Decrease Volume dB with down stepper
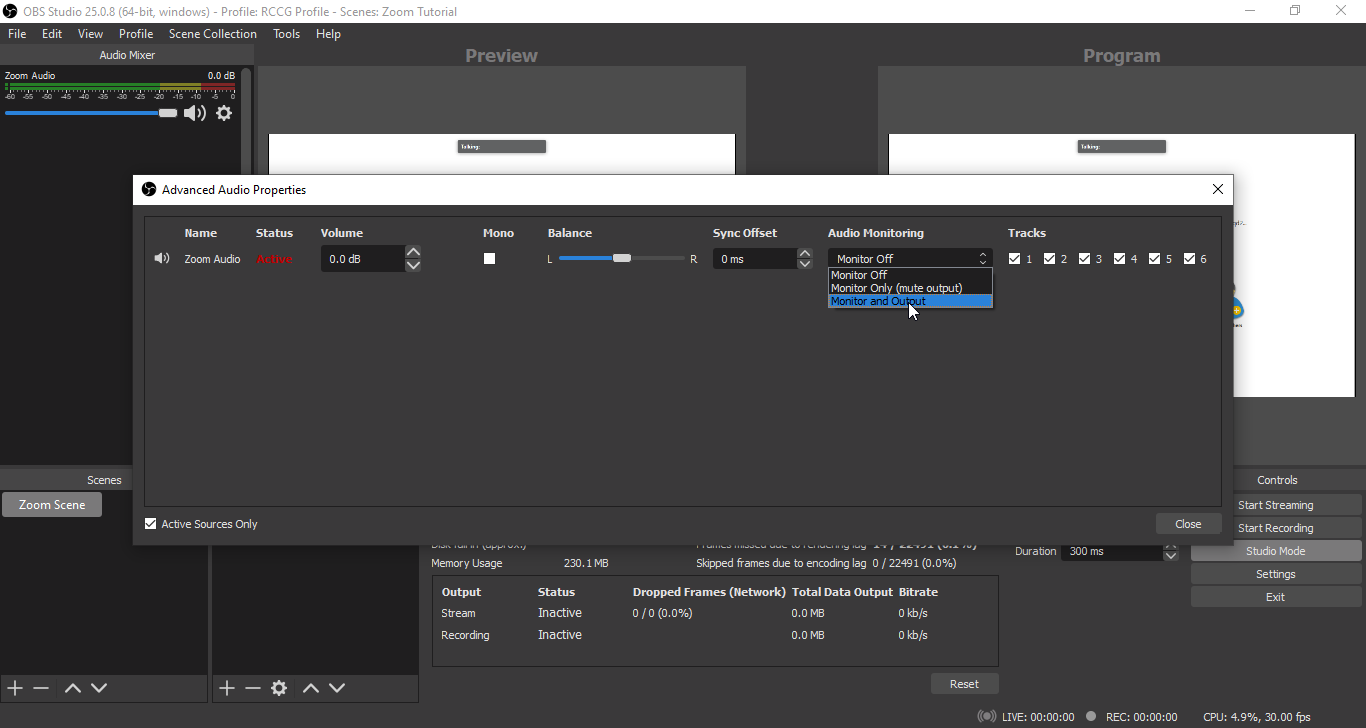1366x728 pixels. (x=413, y=265)
